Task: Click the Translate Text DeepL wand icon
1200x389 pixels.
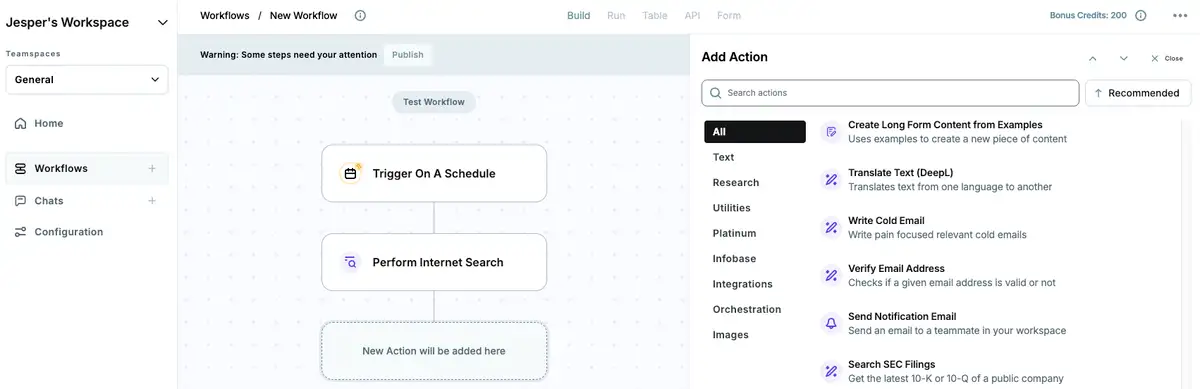Action: coord(831,180)
